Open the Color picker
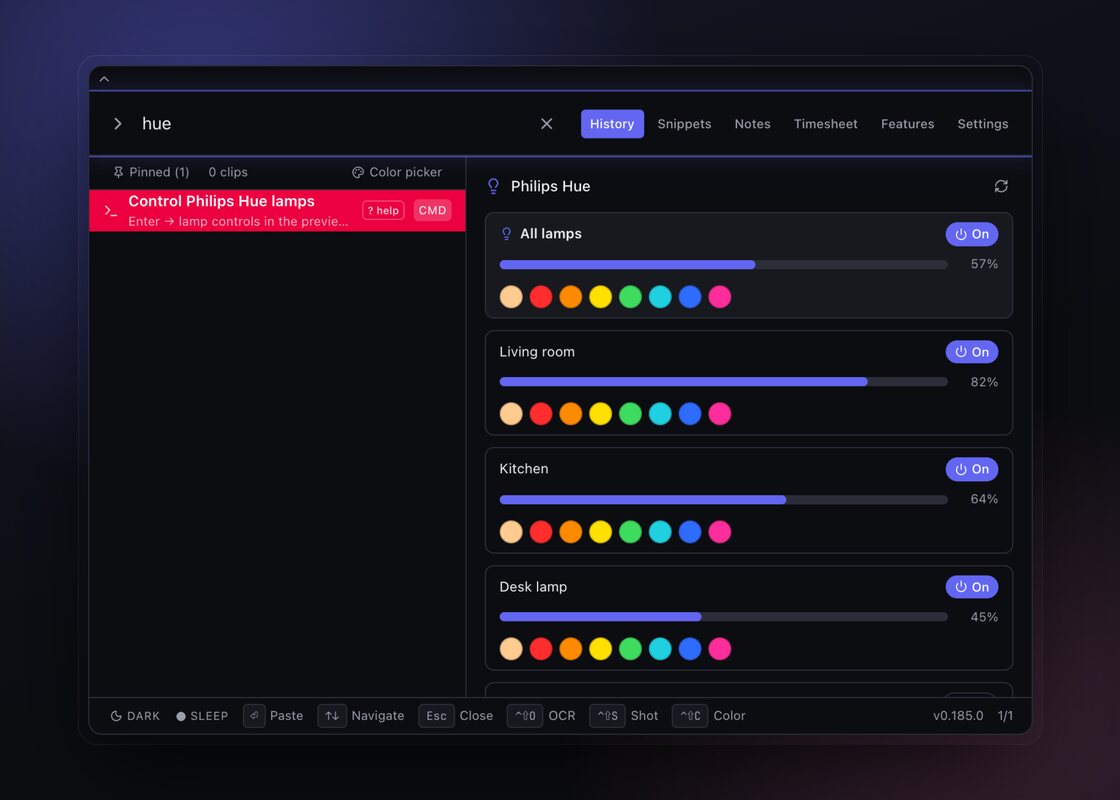Viewport: 1120px width, 800px height. tap(397, 172)
